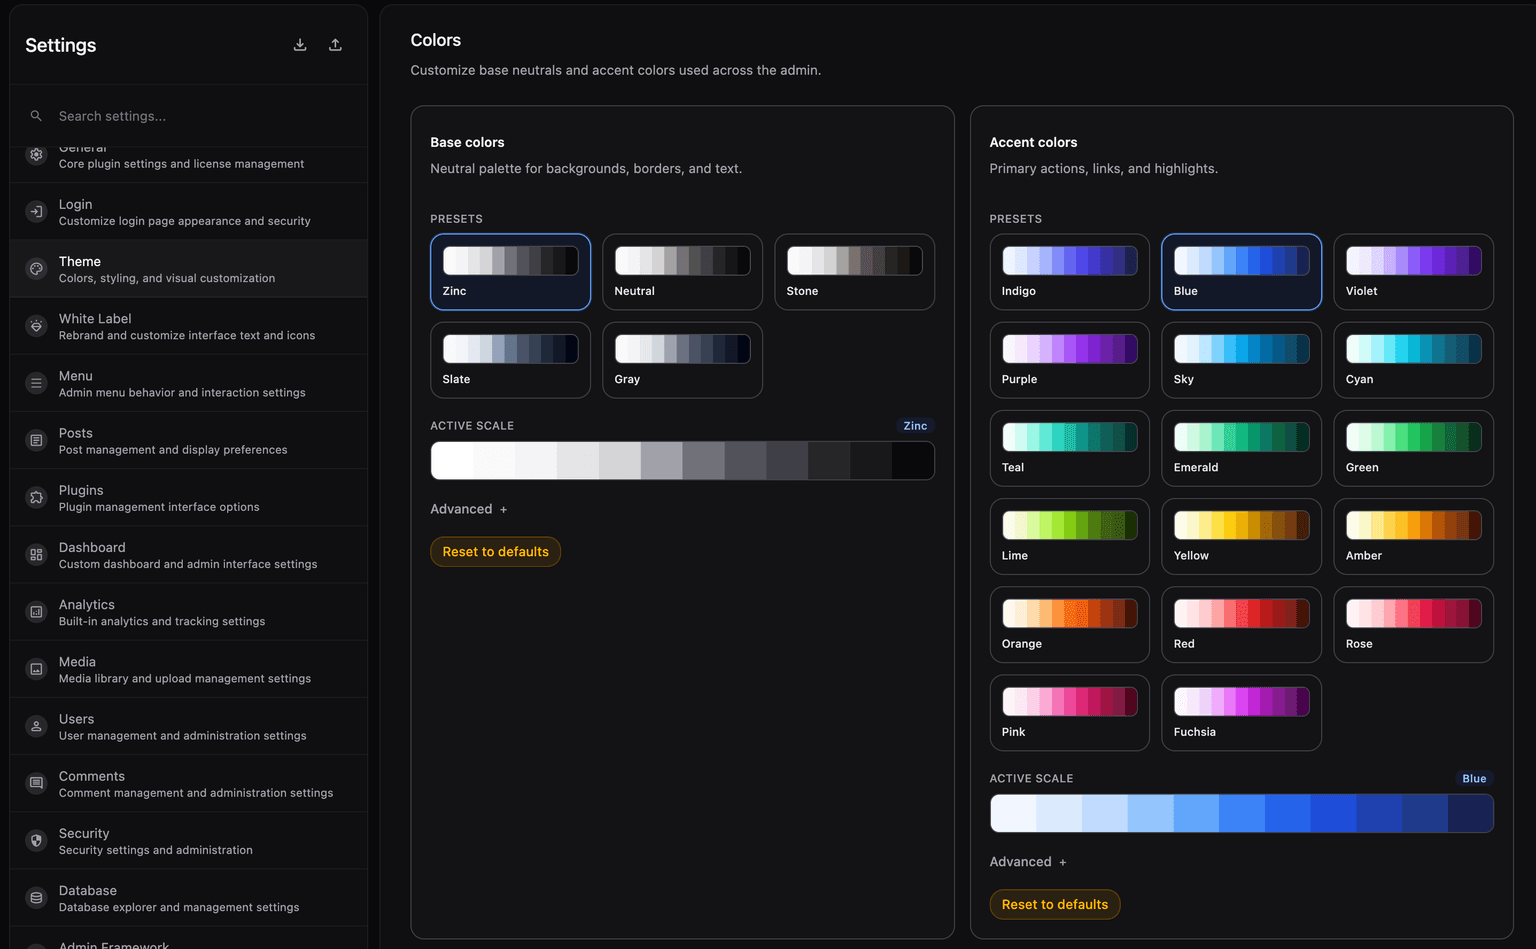Open the Posts settings in the sidebar

(x=188, y=440)
